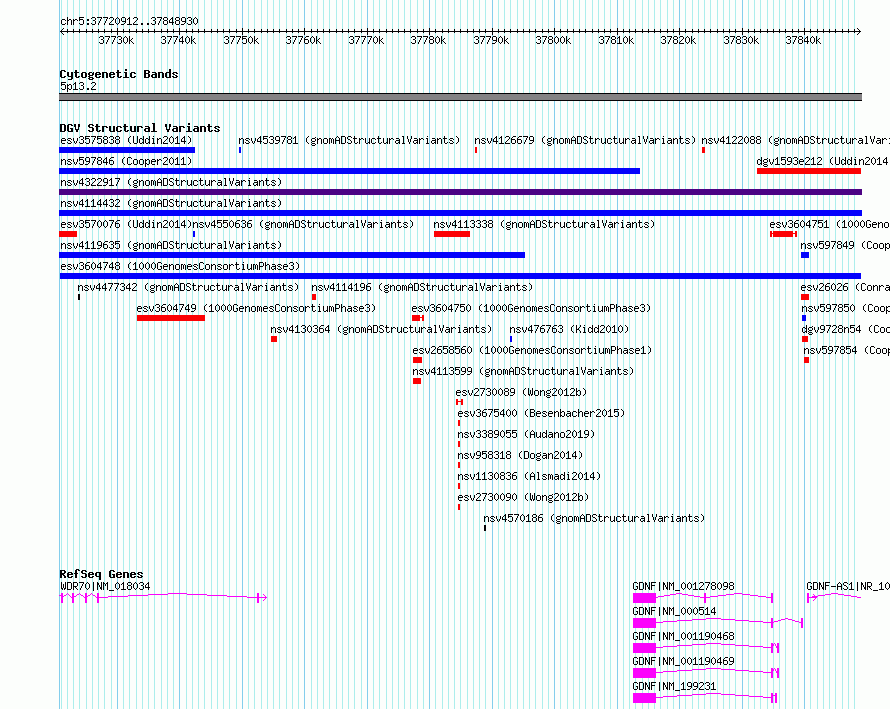890x709 pixels.
Task: Open the nsv597850 variant label
Action: pos(845,308)
